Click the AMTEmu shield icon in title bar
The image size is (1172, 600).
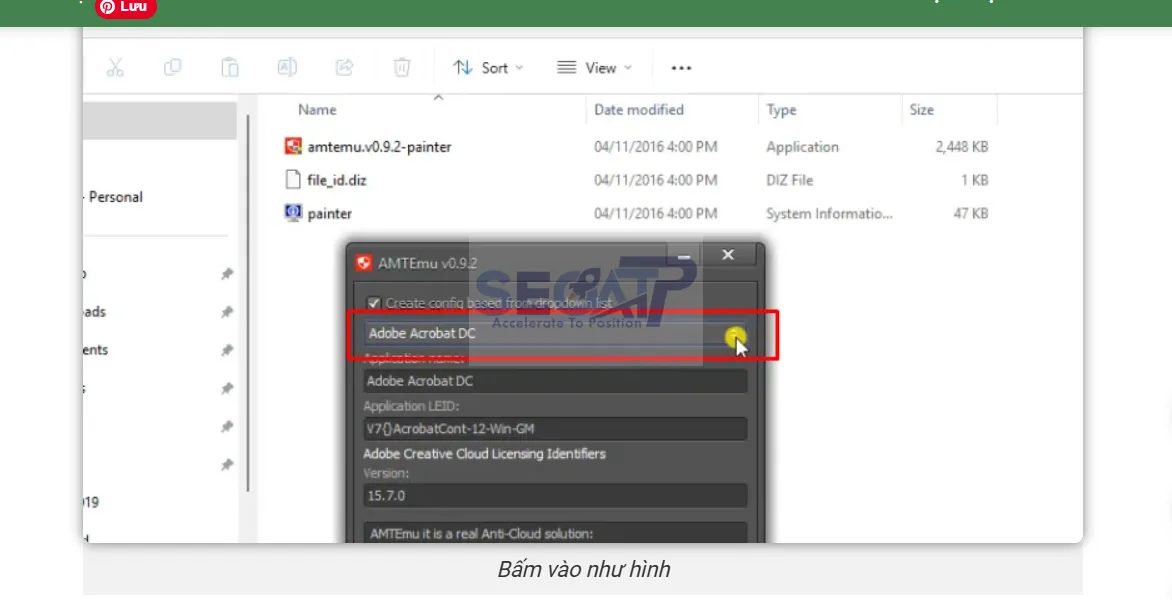pyautogui.click(x=364, y=263)
